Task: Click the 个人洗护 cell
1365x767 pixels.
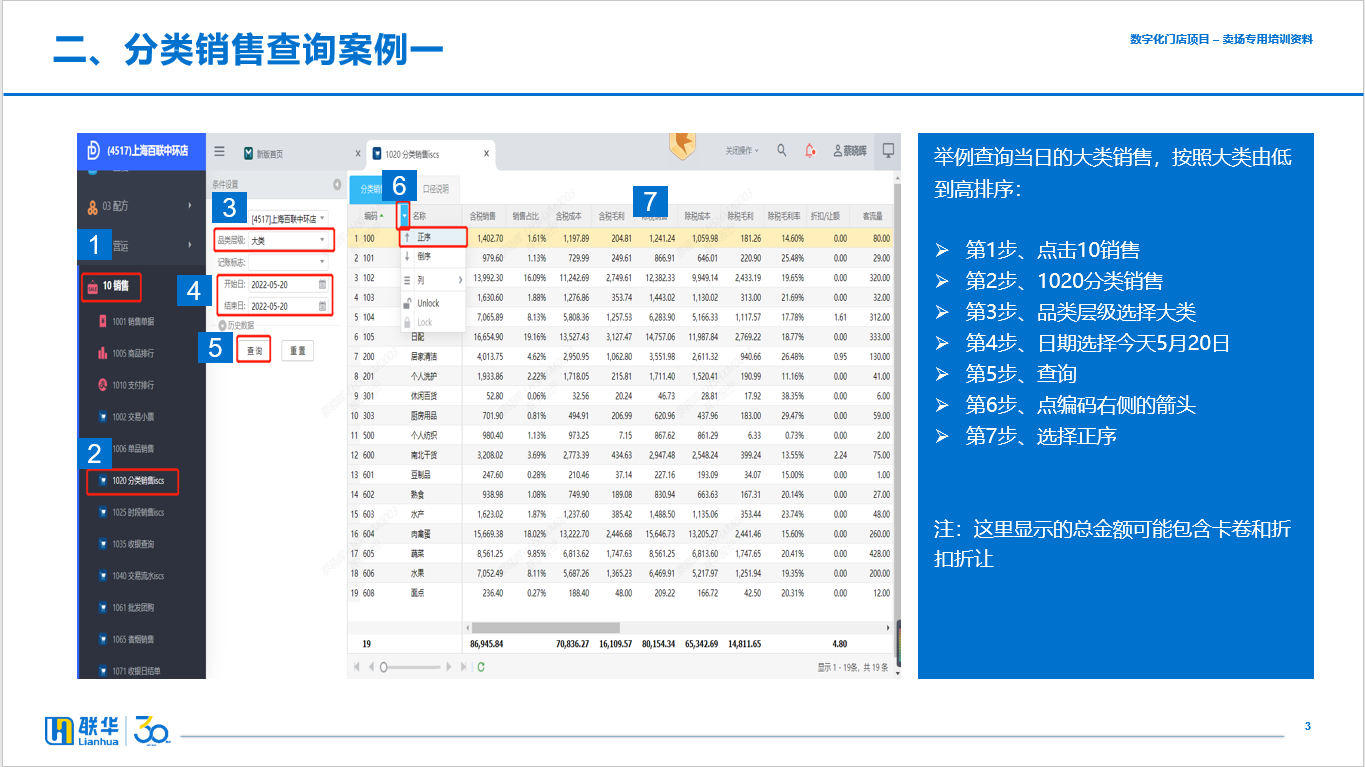Action: coord(426,376)
